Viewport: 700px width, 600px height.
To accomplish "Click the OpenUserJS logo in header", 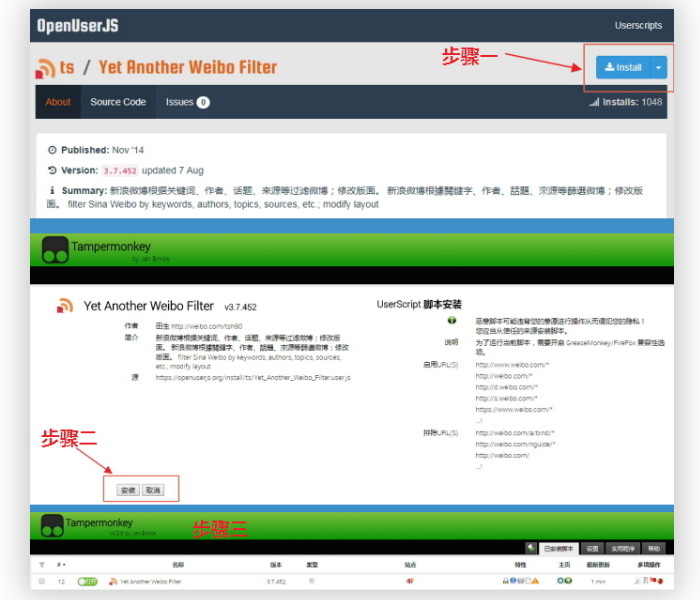I will click(x=78, y=25).
